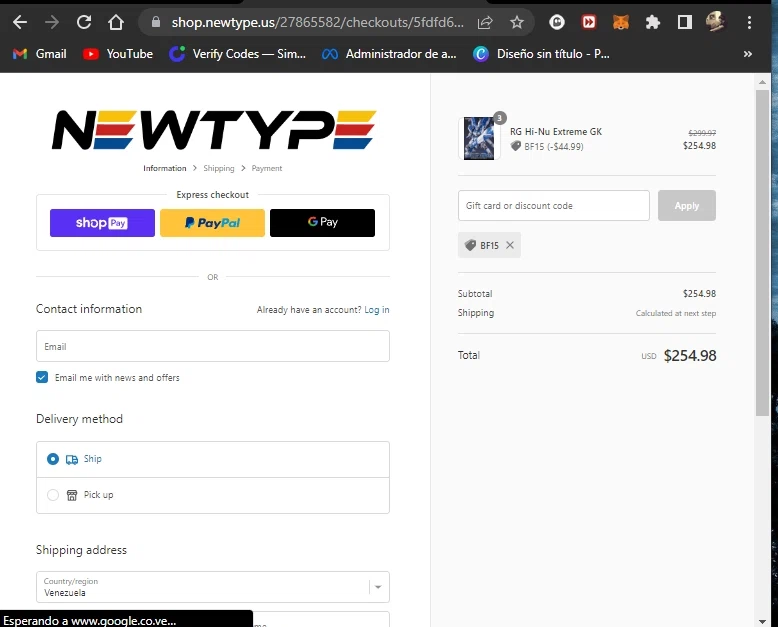Go back with the browser back arrow
The height and width of the screenshot is (627, 778).
tap(20, 22)
